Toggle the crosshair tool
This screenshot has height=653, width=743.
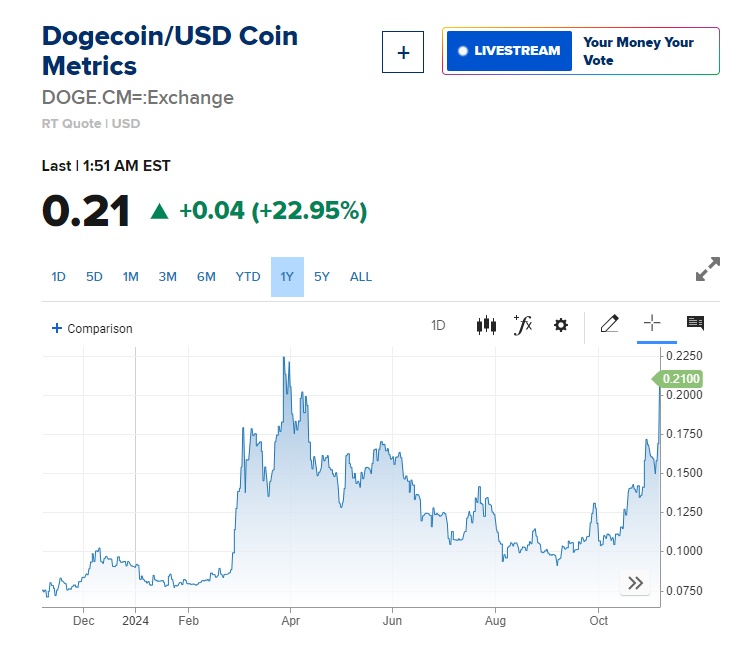(652, 323)
